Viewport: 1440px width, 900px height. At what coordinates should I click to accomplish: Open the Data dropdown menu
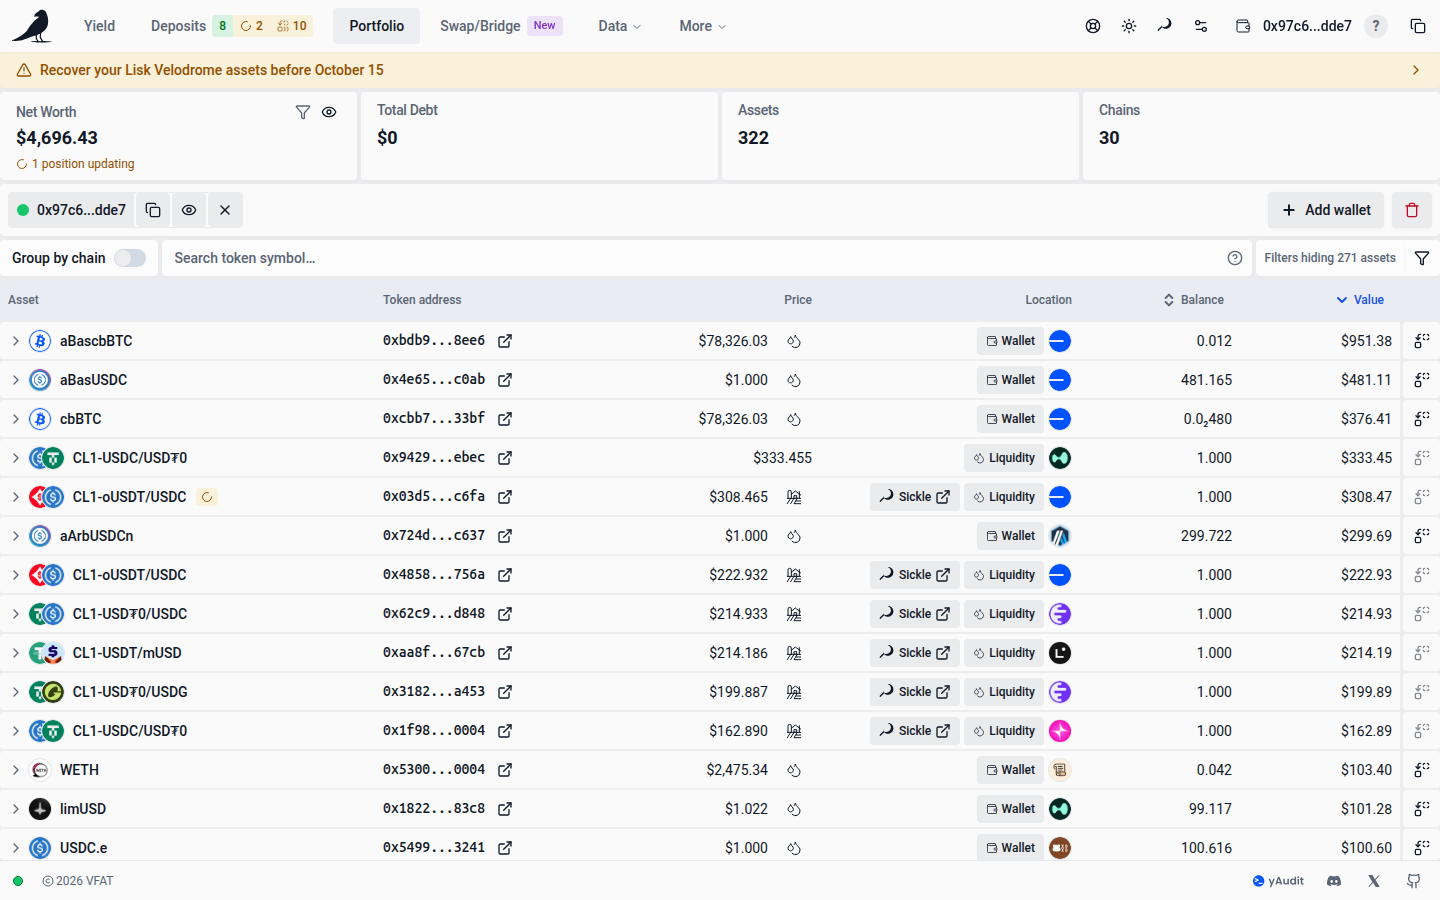620,26
